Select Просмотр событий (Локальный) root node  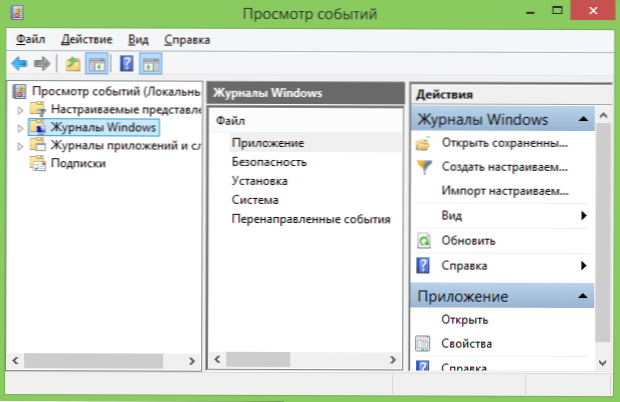[116, 91]
